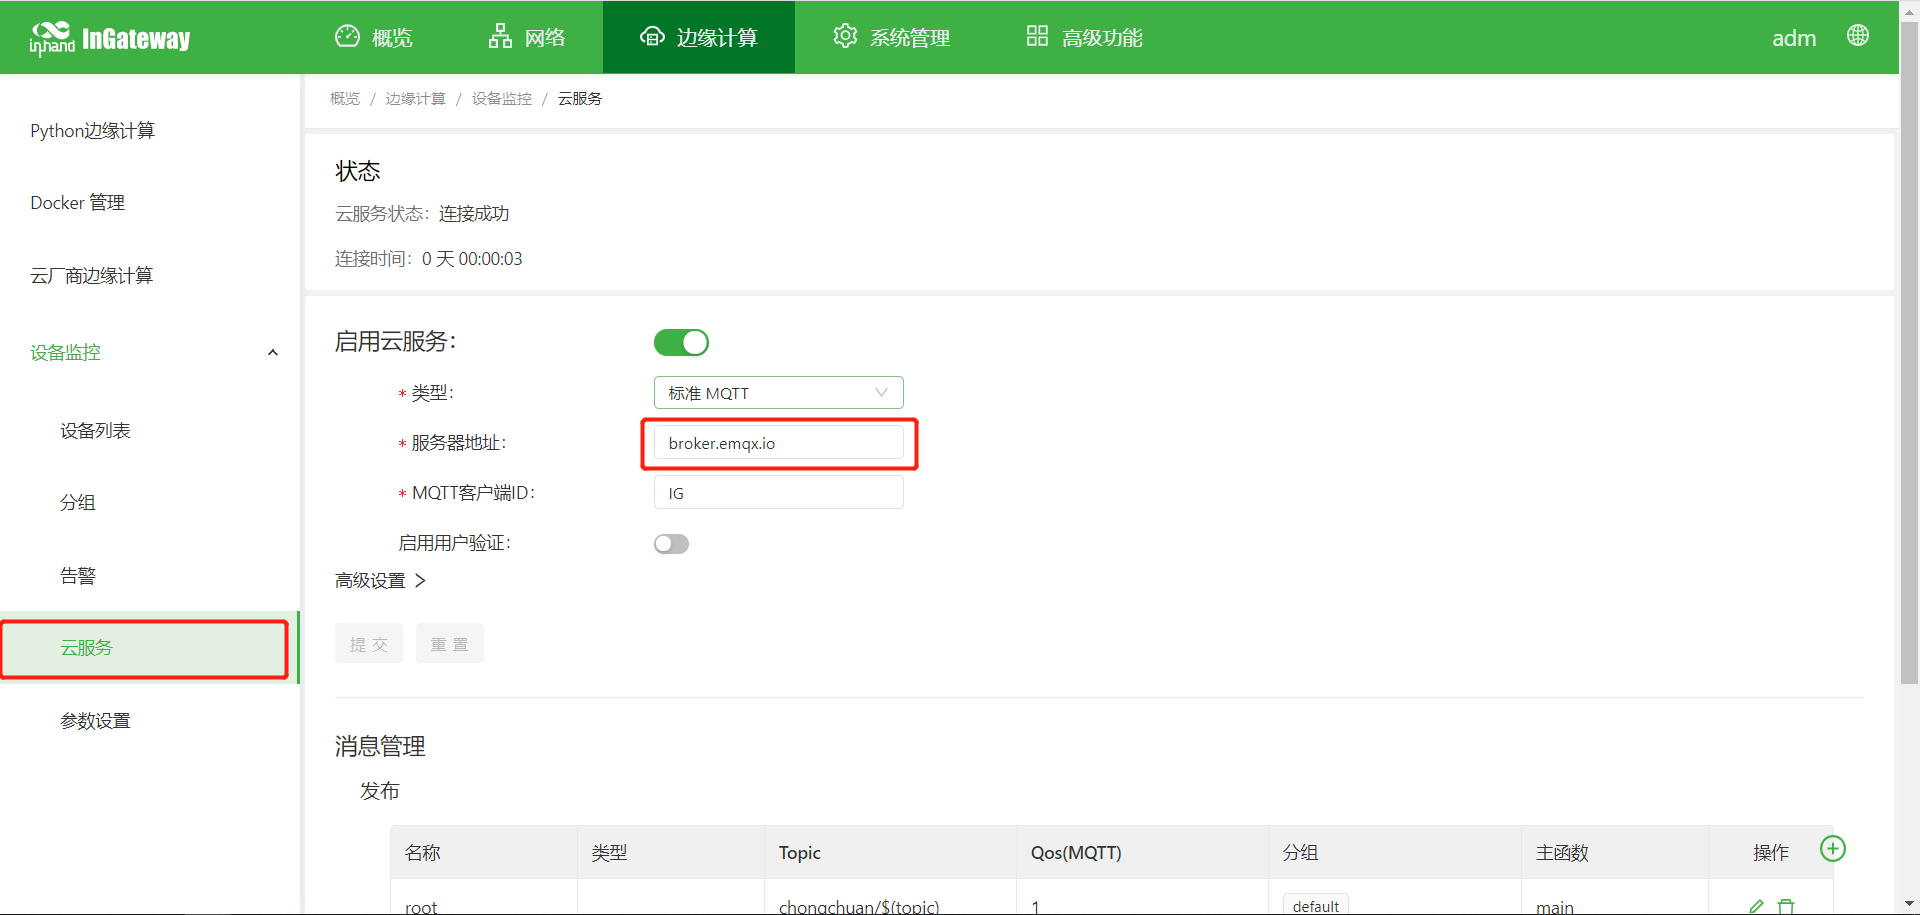
Task: Click the MQTT客户端ID input field
Action: point(778,493)
